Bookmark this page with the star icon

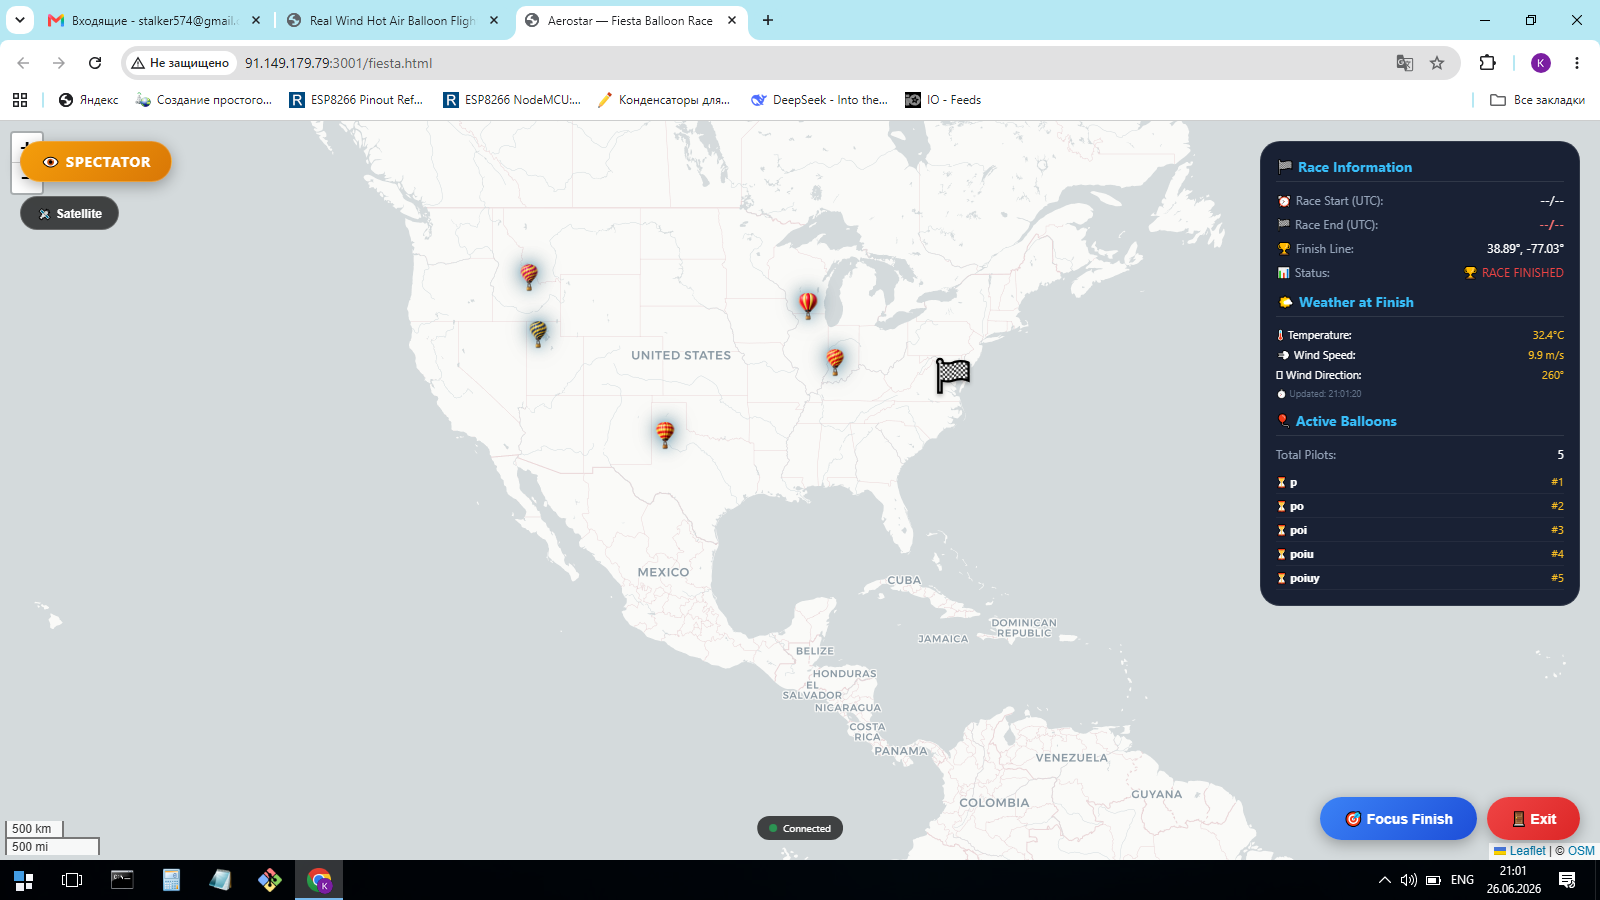click(1437, 63)
